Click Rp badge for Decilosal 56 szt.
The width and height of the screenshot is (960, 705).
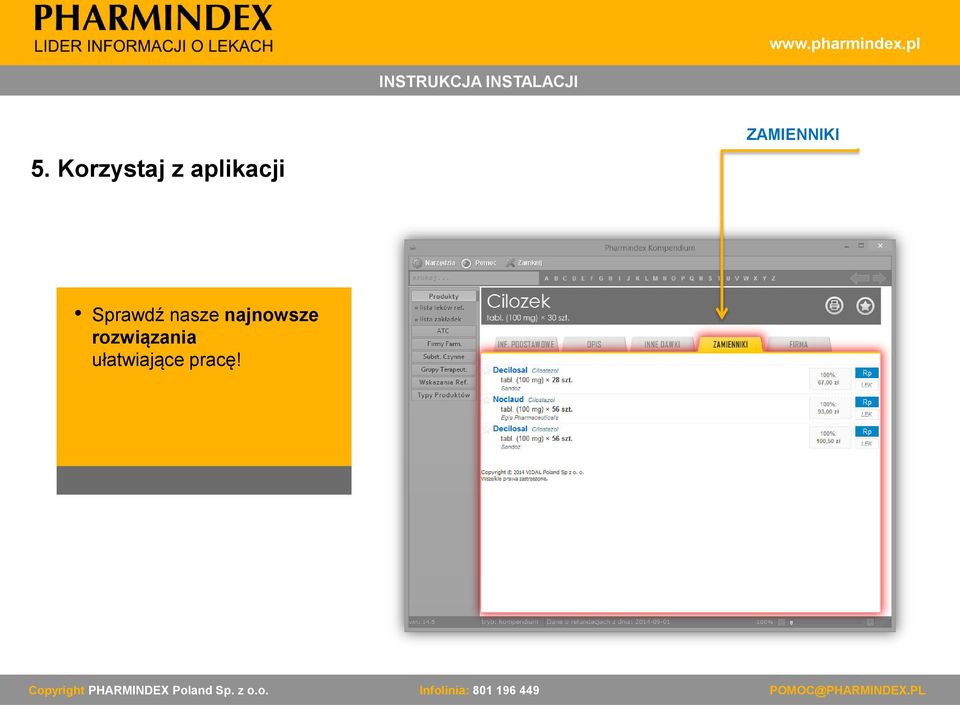[867, 431]
